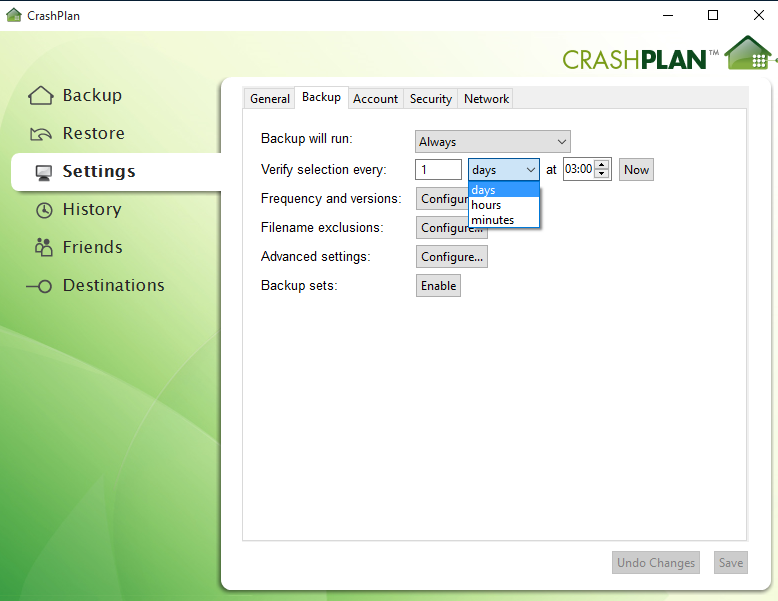778x601 pixels.
Task: Click the CrashPlan house icon in title bar
Action: click(x=14, y=15)
